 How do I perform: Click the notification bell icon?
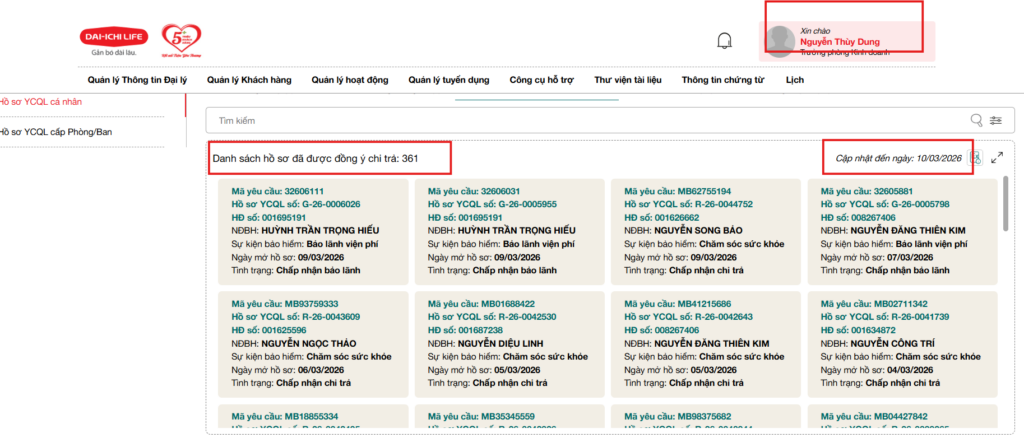(x=725, y=41)
